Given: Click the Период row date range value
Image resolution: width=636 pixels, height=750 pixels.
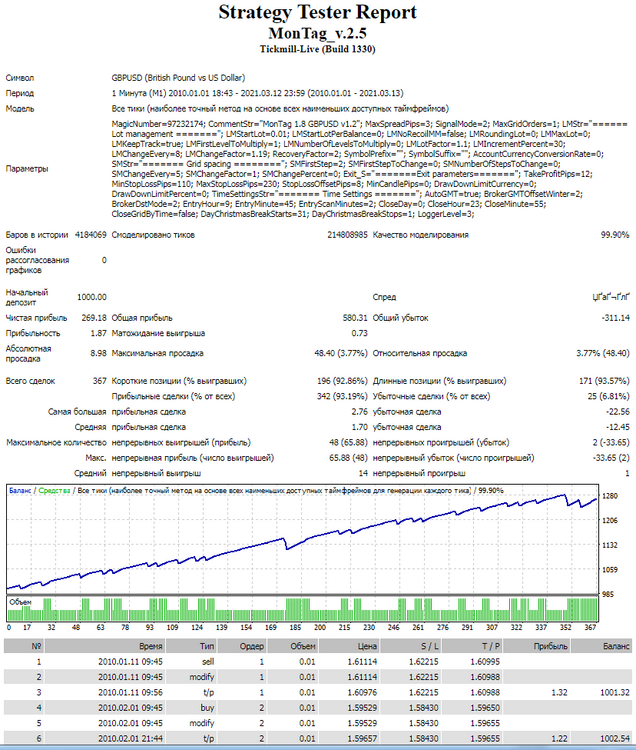Looking at the screenshot, I should coord(258,93).
